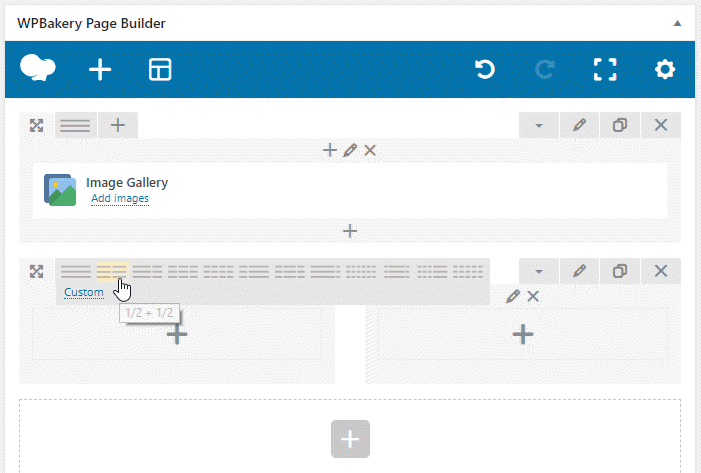Add element to the left empty column

177,334
